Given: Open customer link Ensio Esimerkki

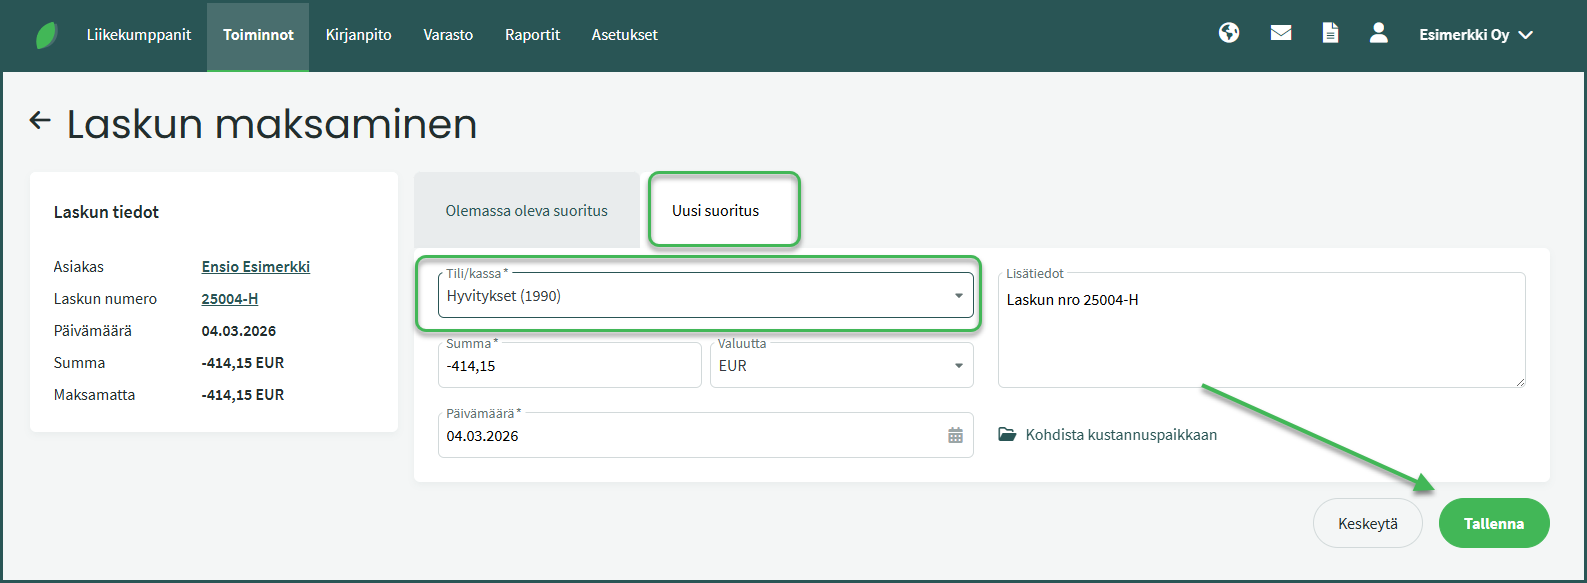Looking at the screenshot, I should pos(255,267).
